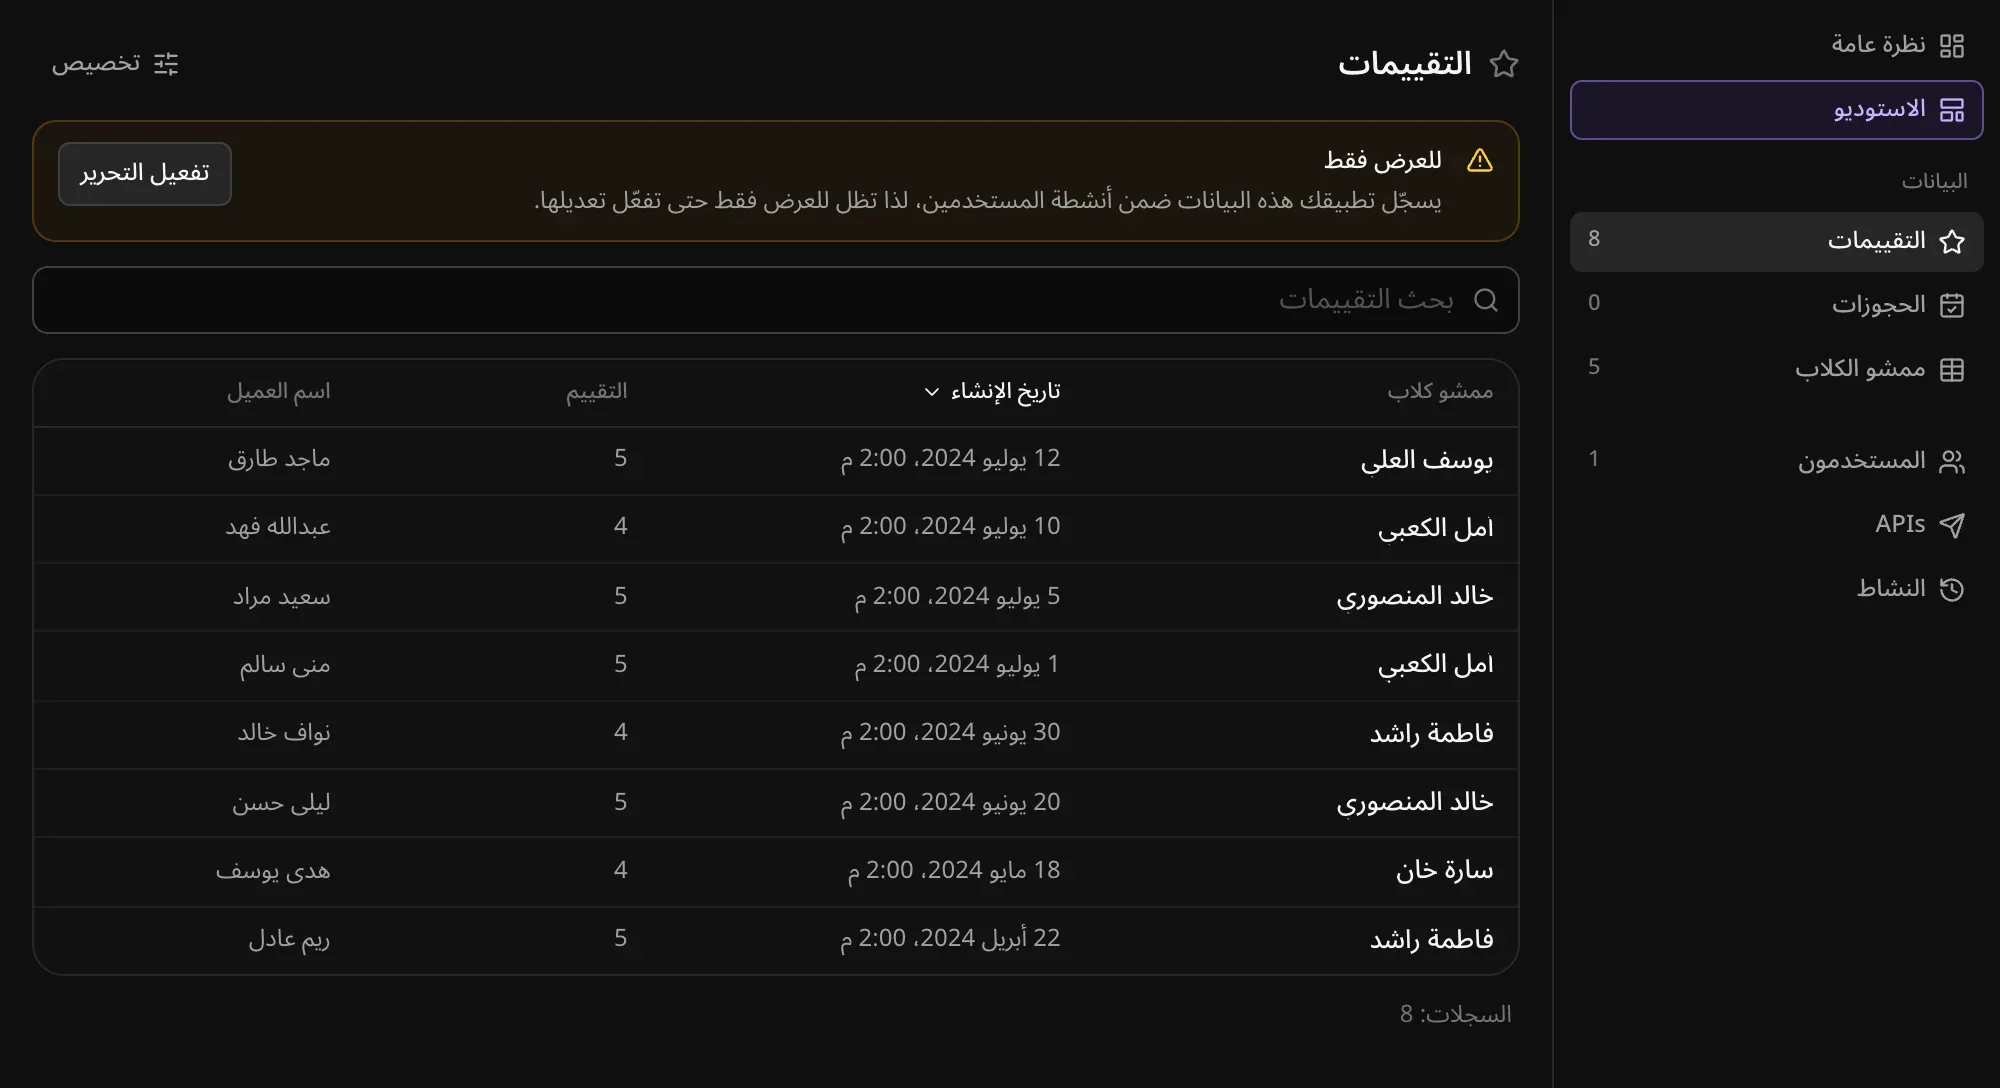Image resolution: width=2000 pixels, height=1088 pixels.
Task: Click the star icon beside sidebar التقييمات
Action: 1951,241
